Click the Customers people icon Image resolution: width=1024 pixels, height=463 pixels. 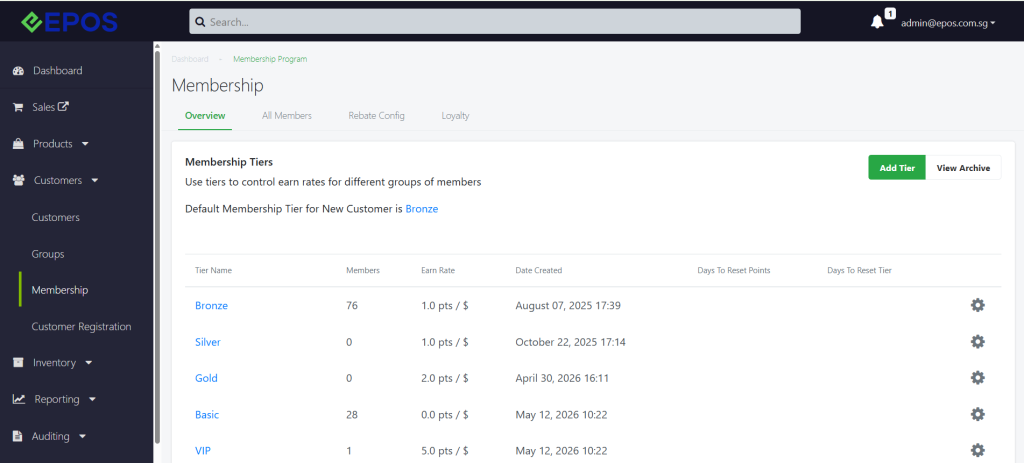[19, 180]
